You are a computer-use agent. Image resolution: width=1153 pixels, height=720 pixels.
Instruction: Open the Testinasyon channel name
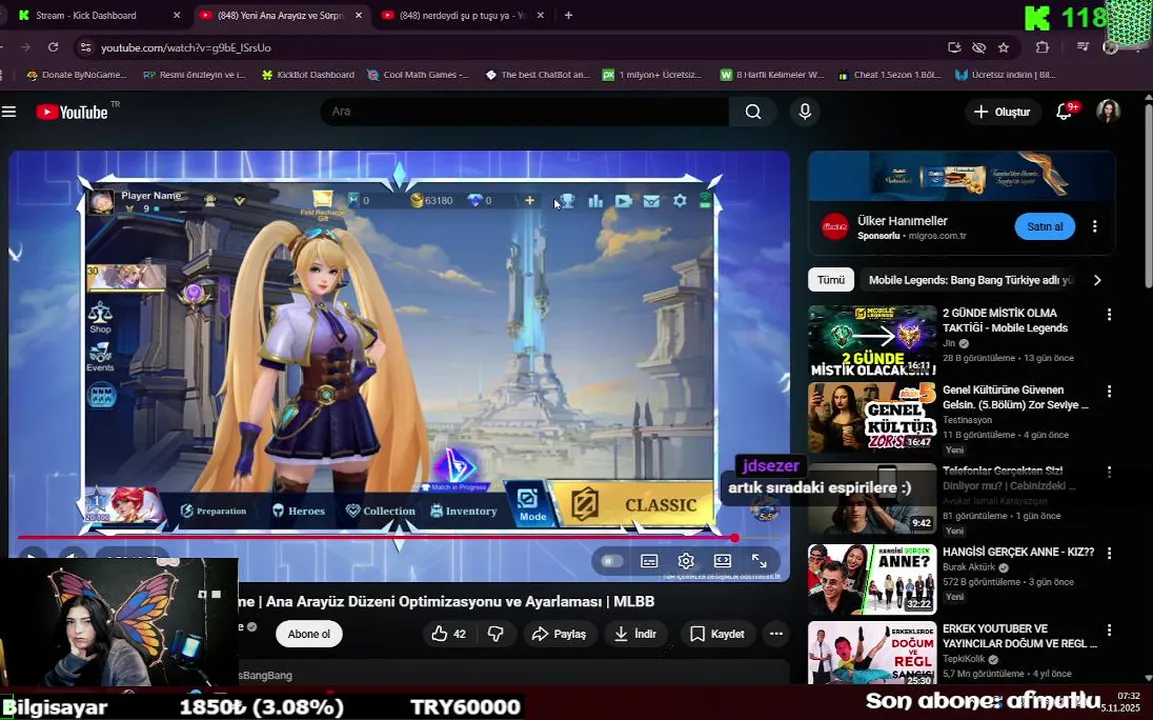(967, 420)
